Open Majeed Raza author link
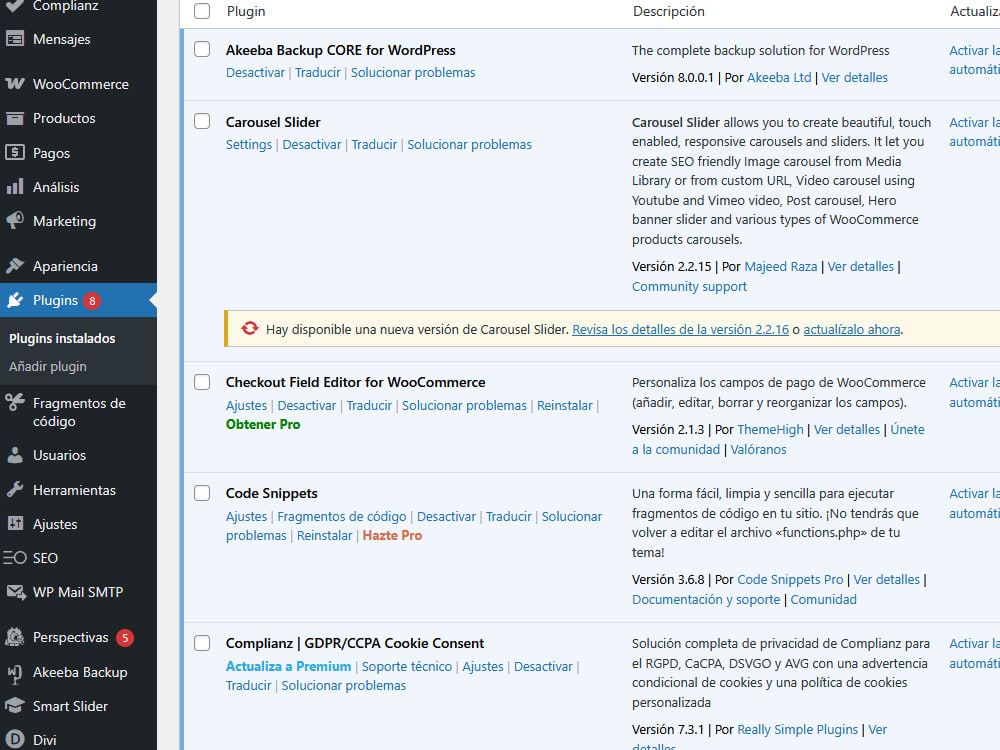1000x750 pixels. click(x=781, y=267)
